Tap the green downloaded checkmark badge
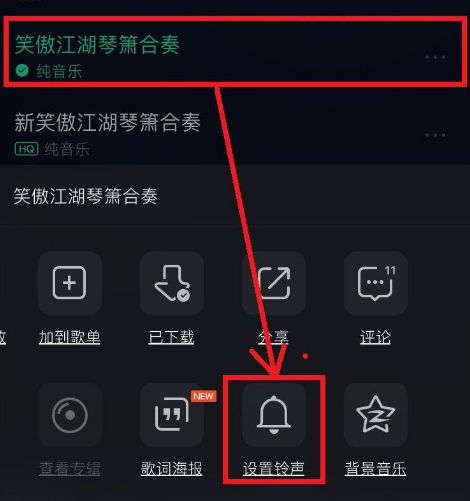The height and width of the screenshot is (501, 470). pyautogui.click(x=22, y=71)
